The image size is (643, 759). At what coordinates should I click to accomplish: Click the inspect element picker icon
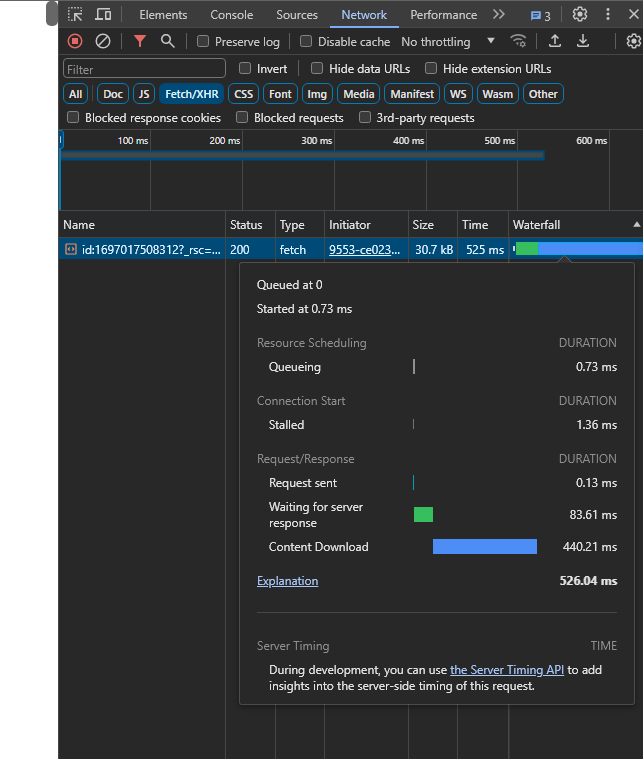pyautogui.click(x=75, y=15)
